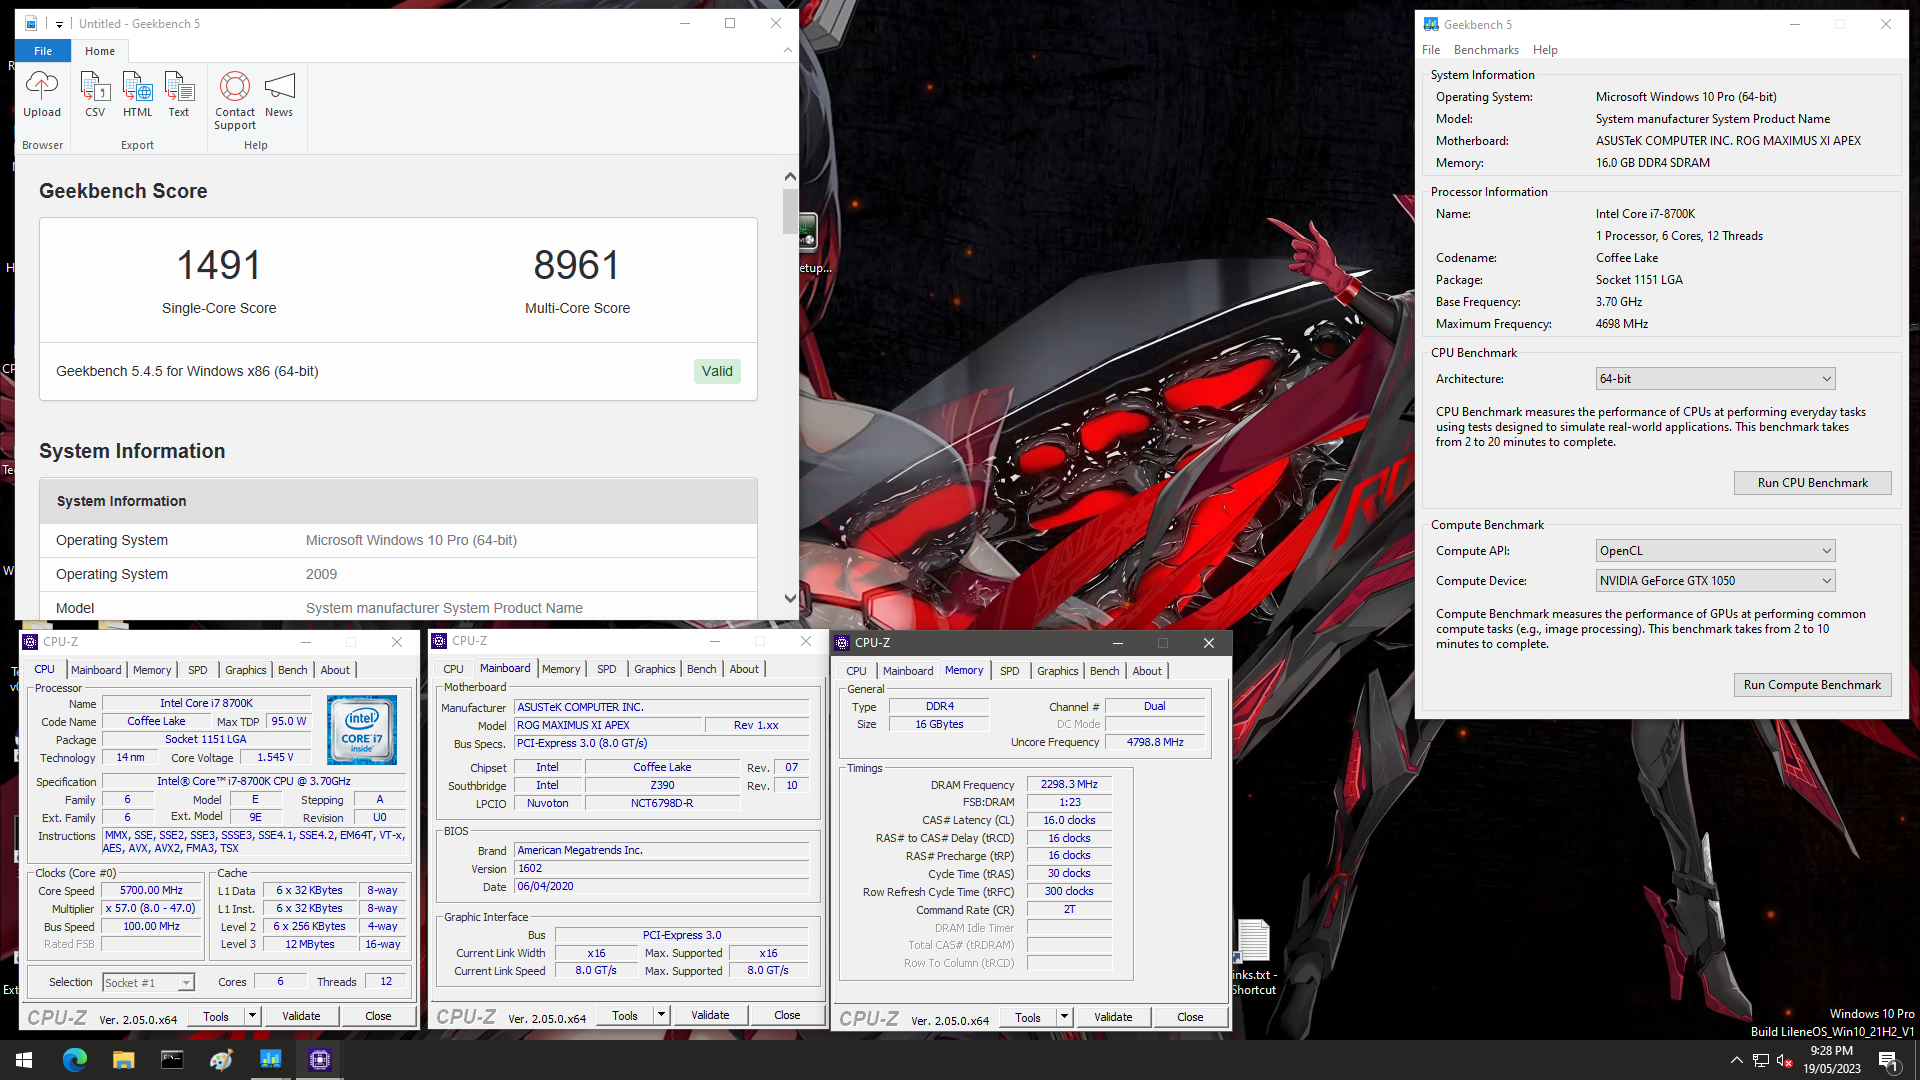Viewport: 1920px width, 1080px height.
Task: Export results as Text
Action: (179, 95)
